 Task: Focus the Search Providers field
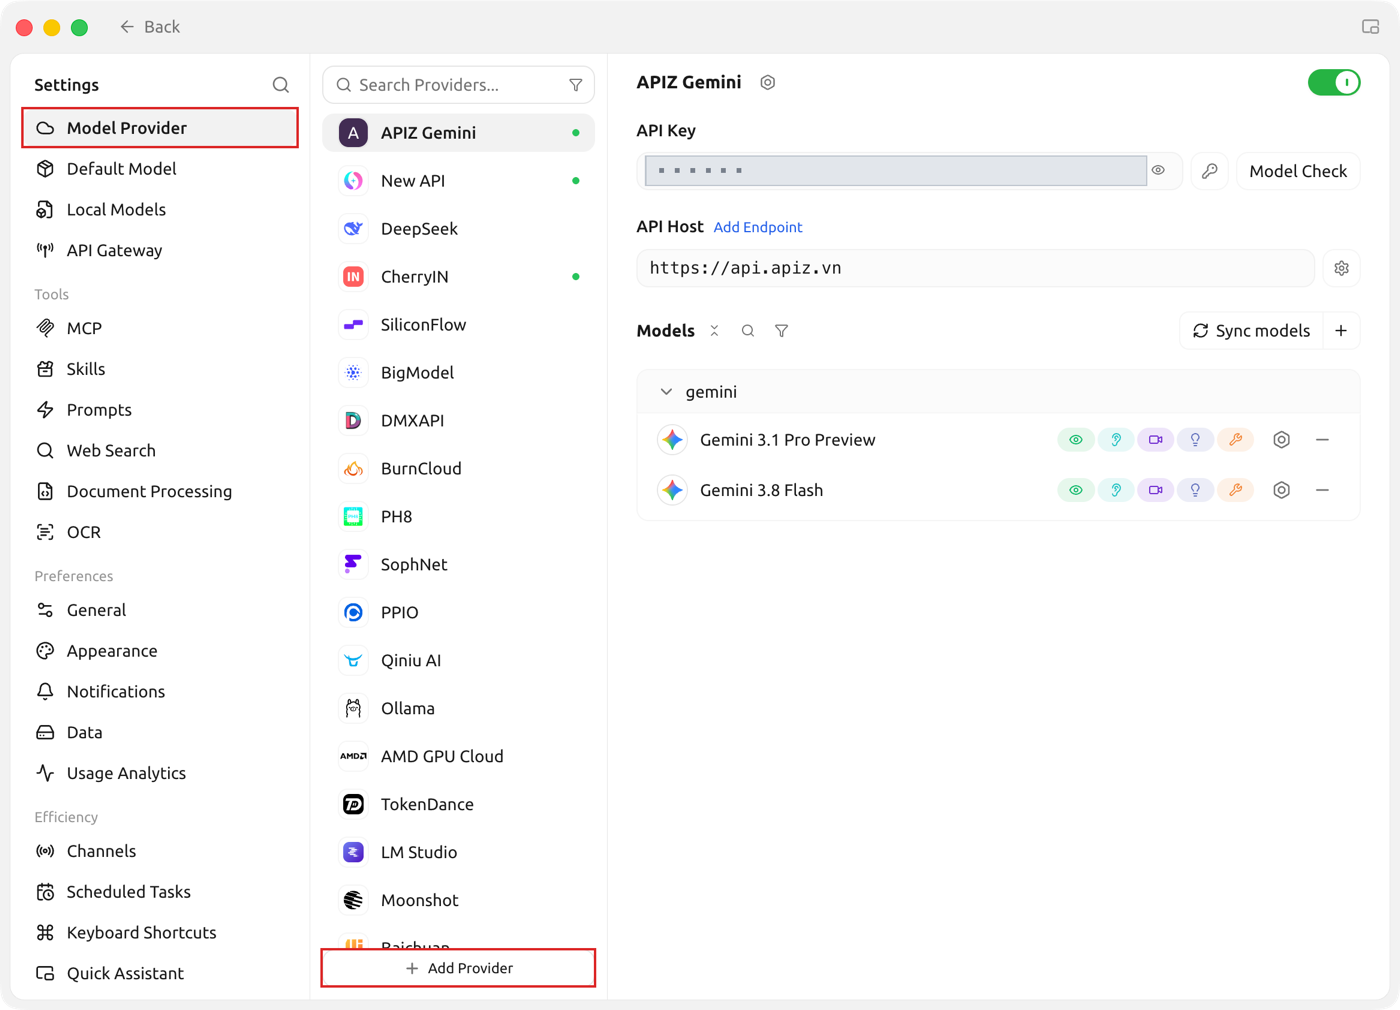coord(459,85)
